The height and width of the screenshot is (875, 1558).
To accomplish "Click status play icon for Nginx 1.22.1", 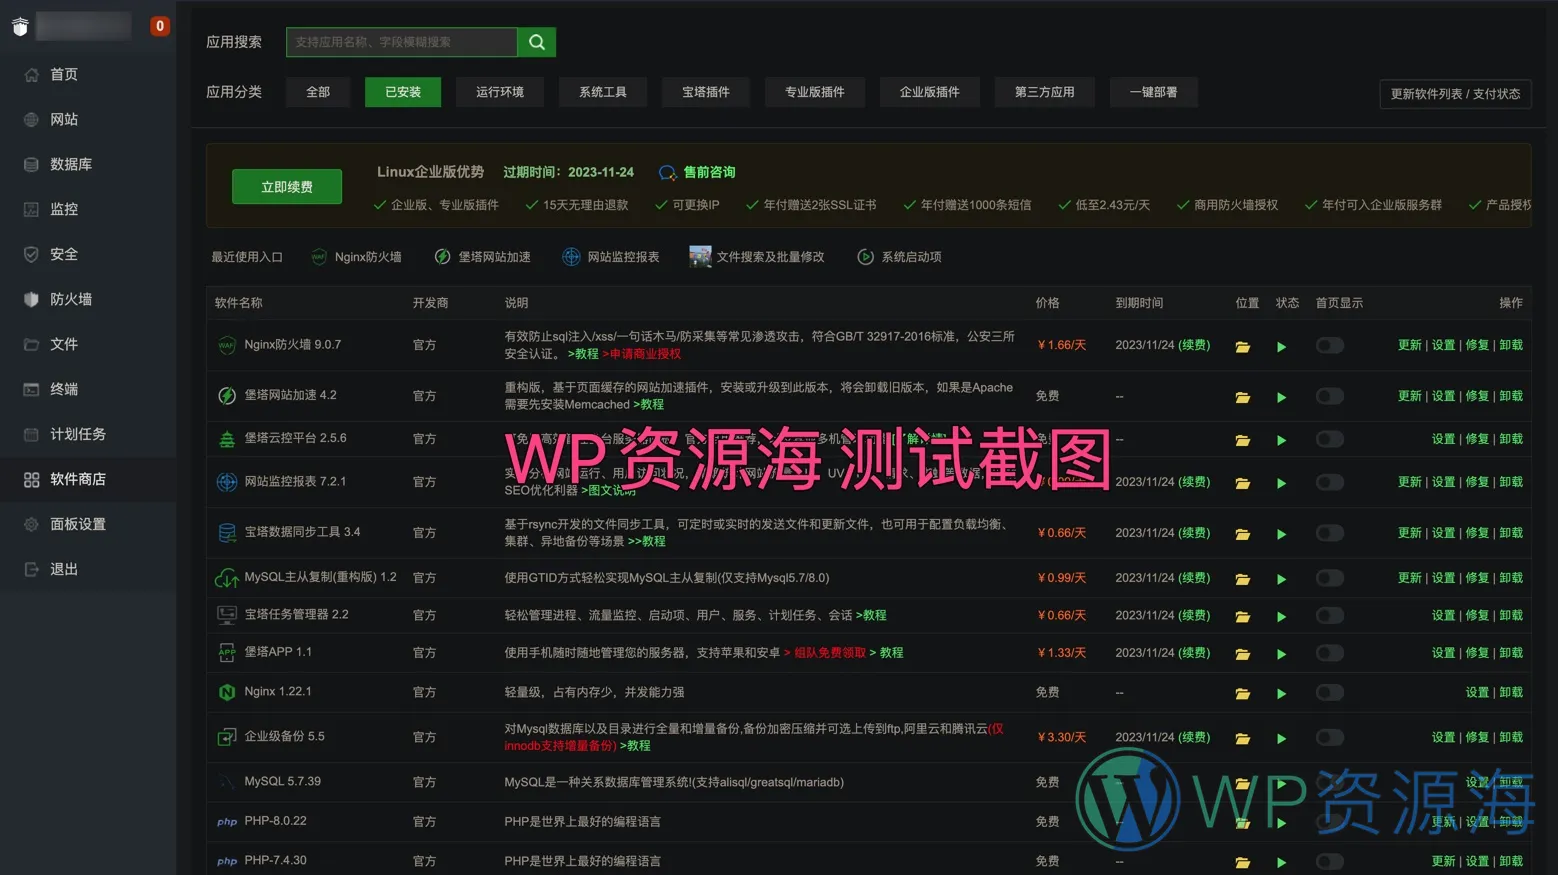I will (1281, 694).
